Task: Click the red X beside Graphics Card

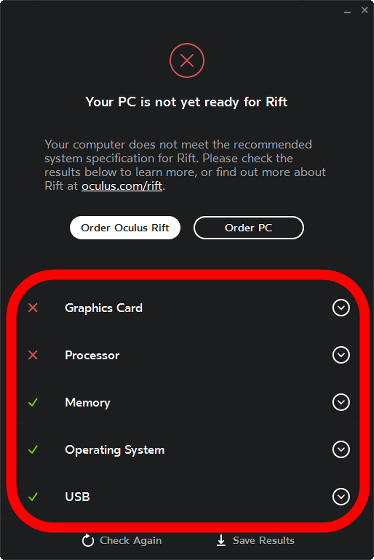Action: point(33,308)
